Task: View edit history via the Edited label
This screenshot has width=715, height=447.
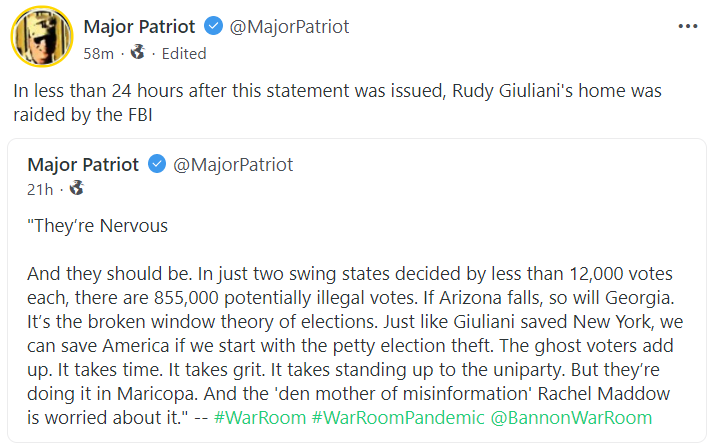Action: 184,53
